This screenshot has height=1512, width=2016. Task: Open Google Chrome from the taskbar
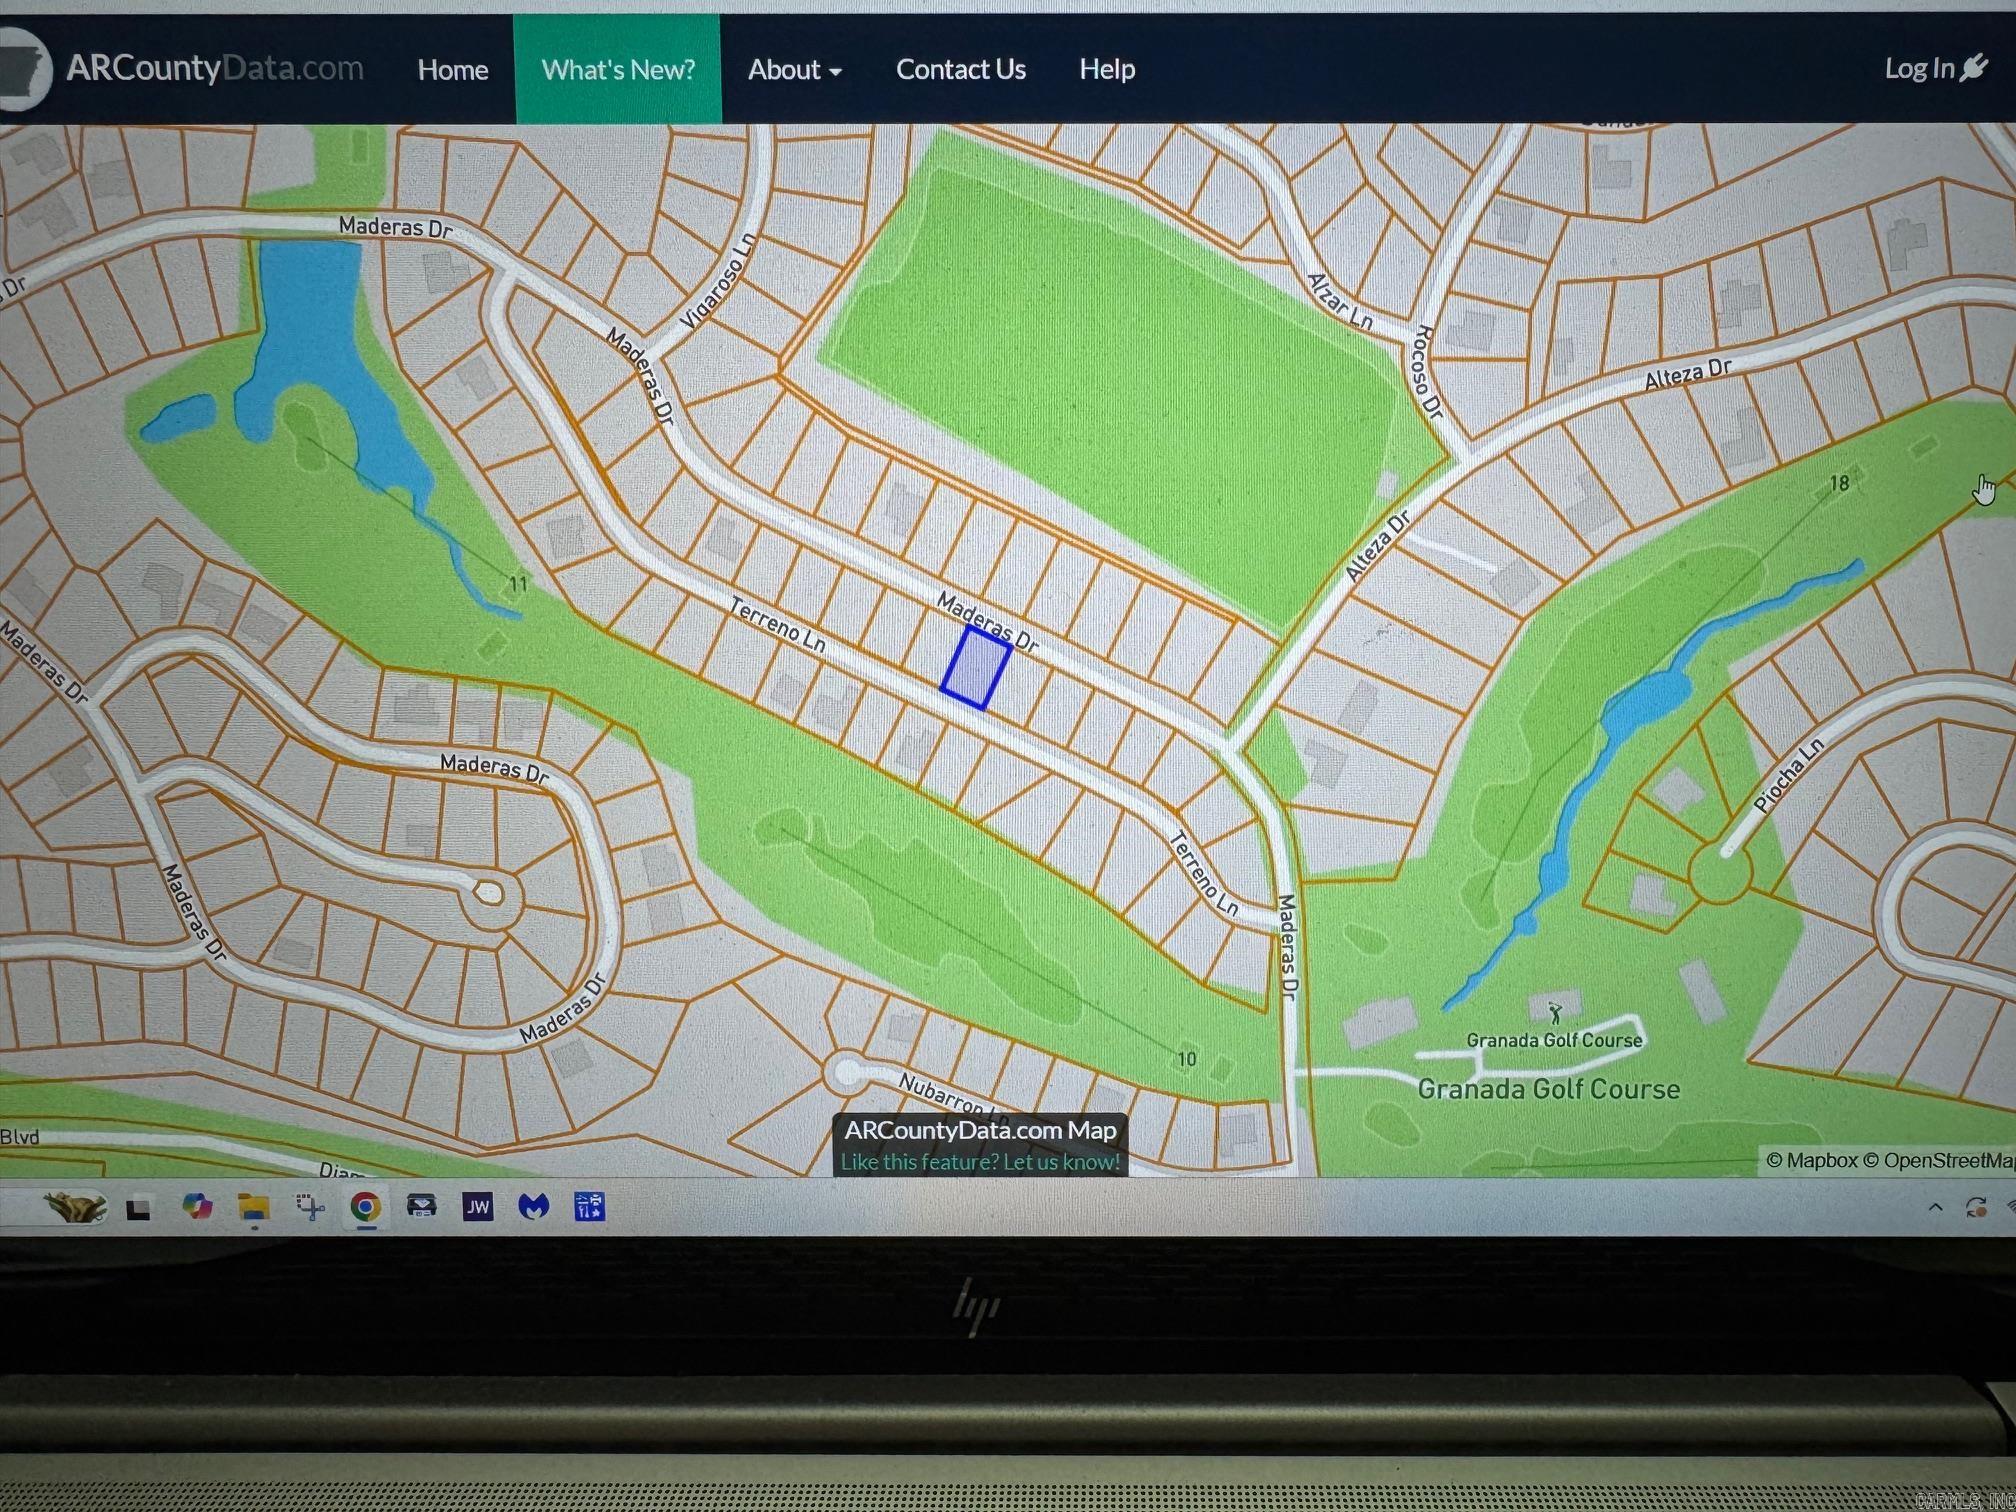click(366, 1207)
